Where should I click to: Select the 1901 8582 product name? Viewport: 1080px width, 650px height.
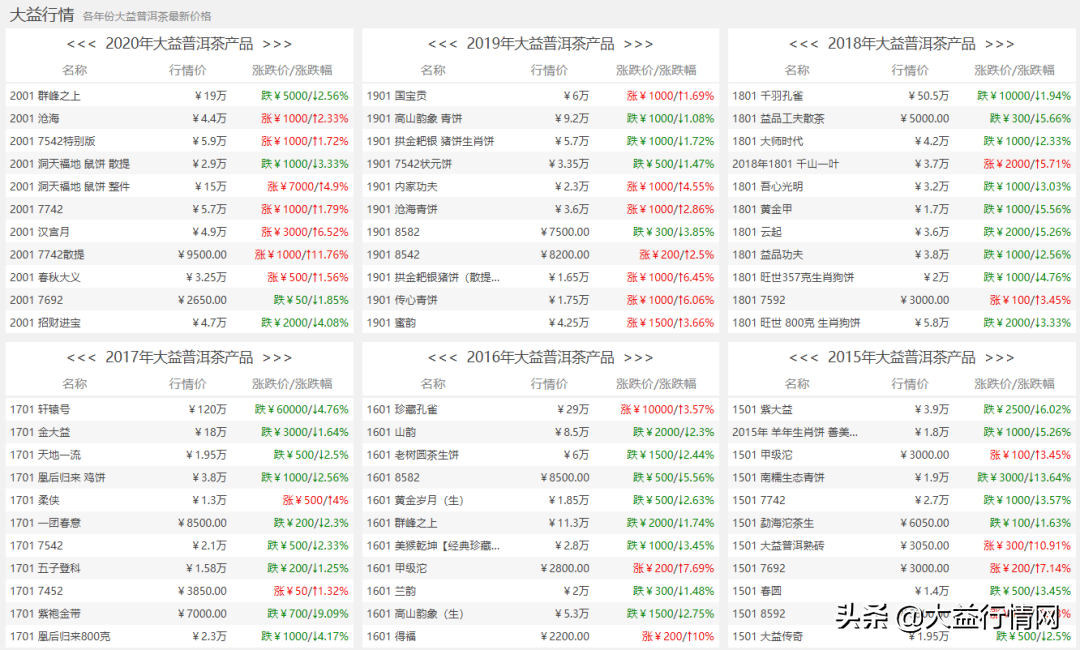393,232
